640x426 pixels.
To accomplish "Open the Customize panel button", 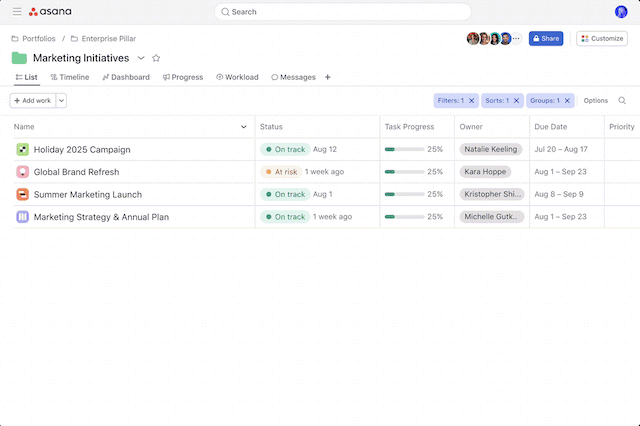I will coord(602,38).
